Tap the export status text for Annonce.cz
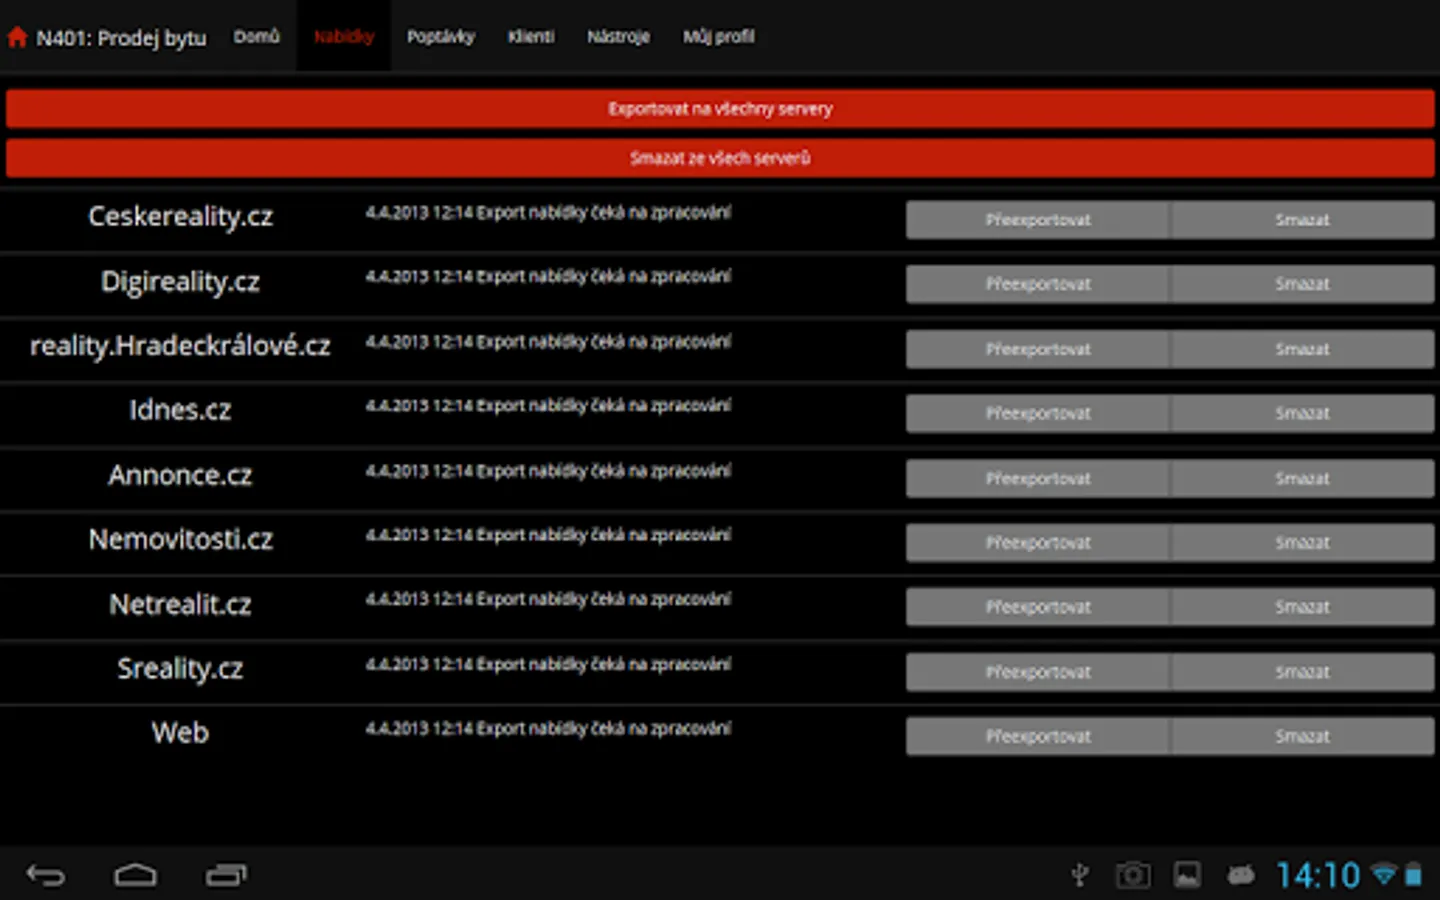Viewport: 1440px width, 900px height. [548, 471]
